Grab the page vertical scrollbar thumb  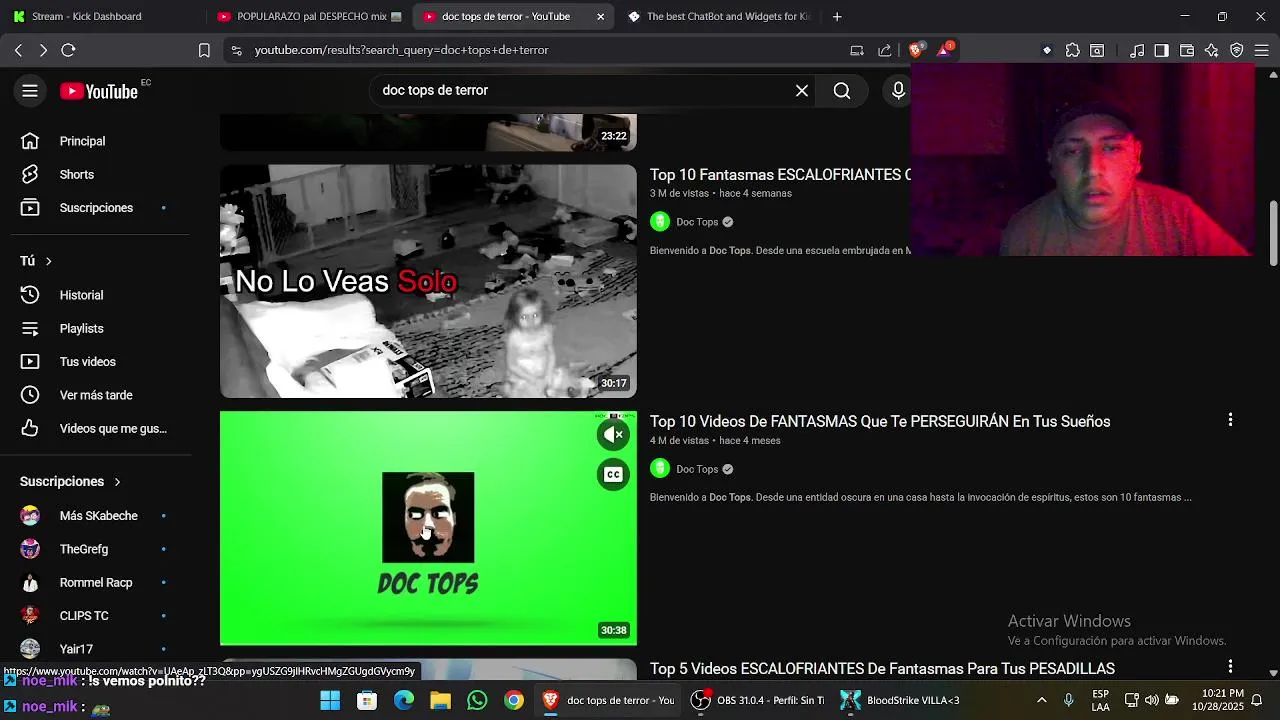click(x=1273, y=233)
